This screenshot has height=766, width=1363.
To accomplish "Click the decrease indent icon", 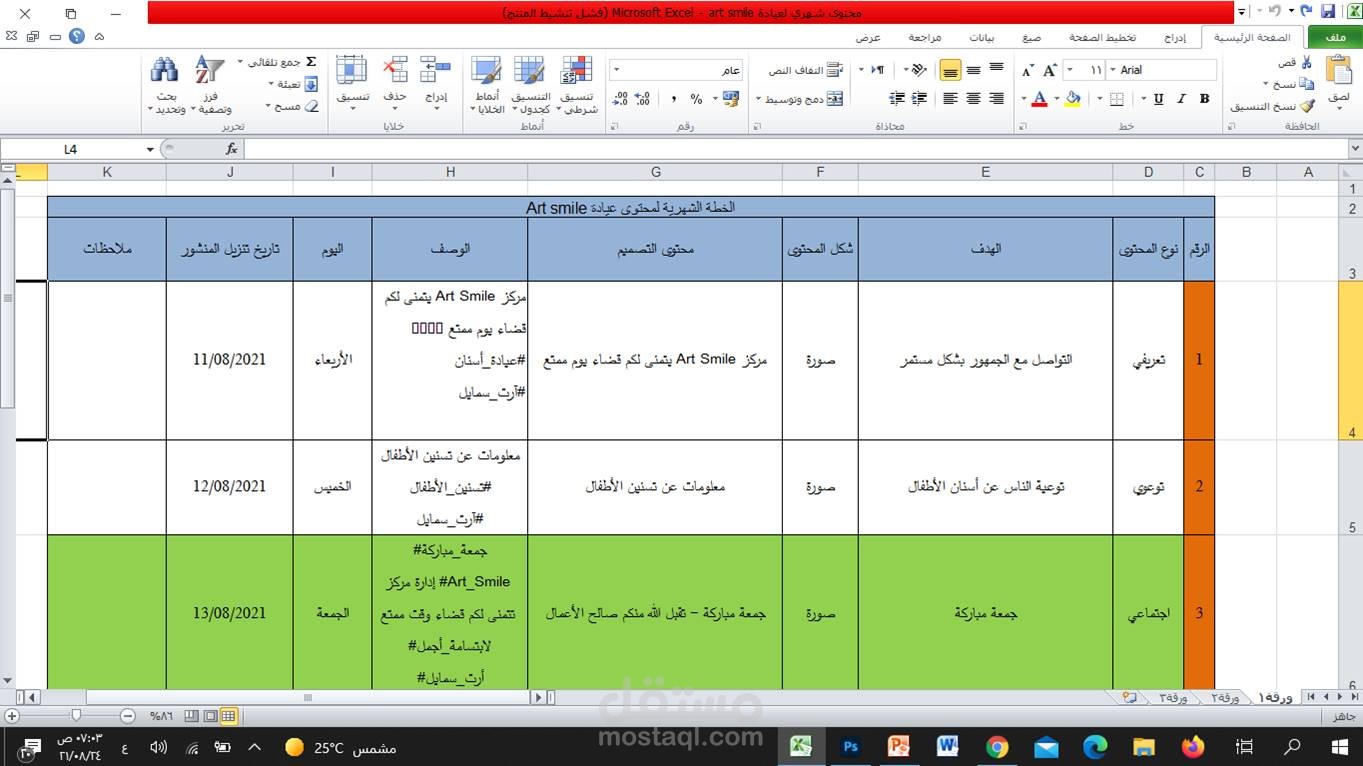I will [x=918, y=99].
